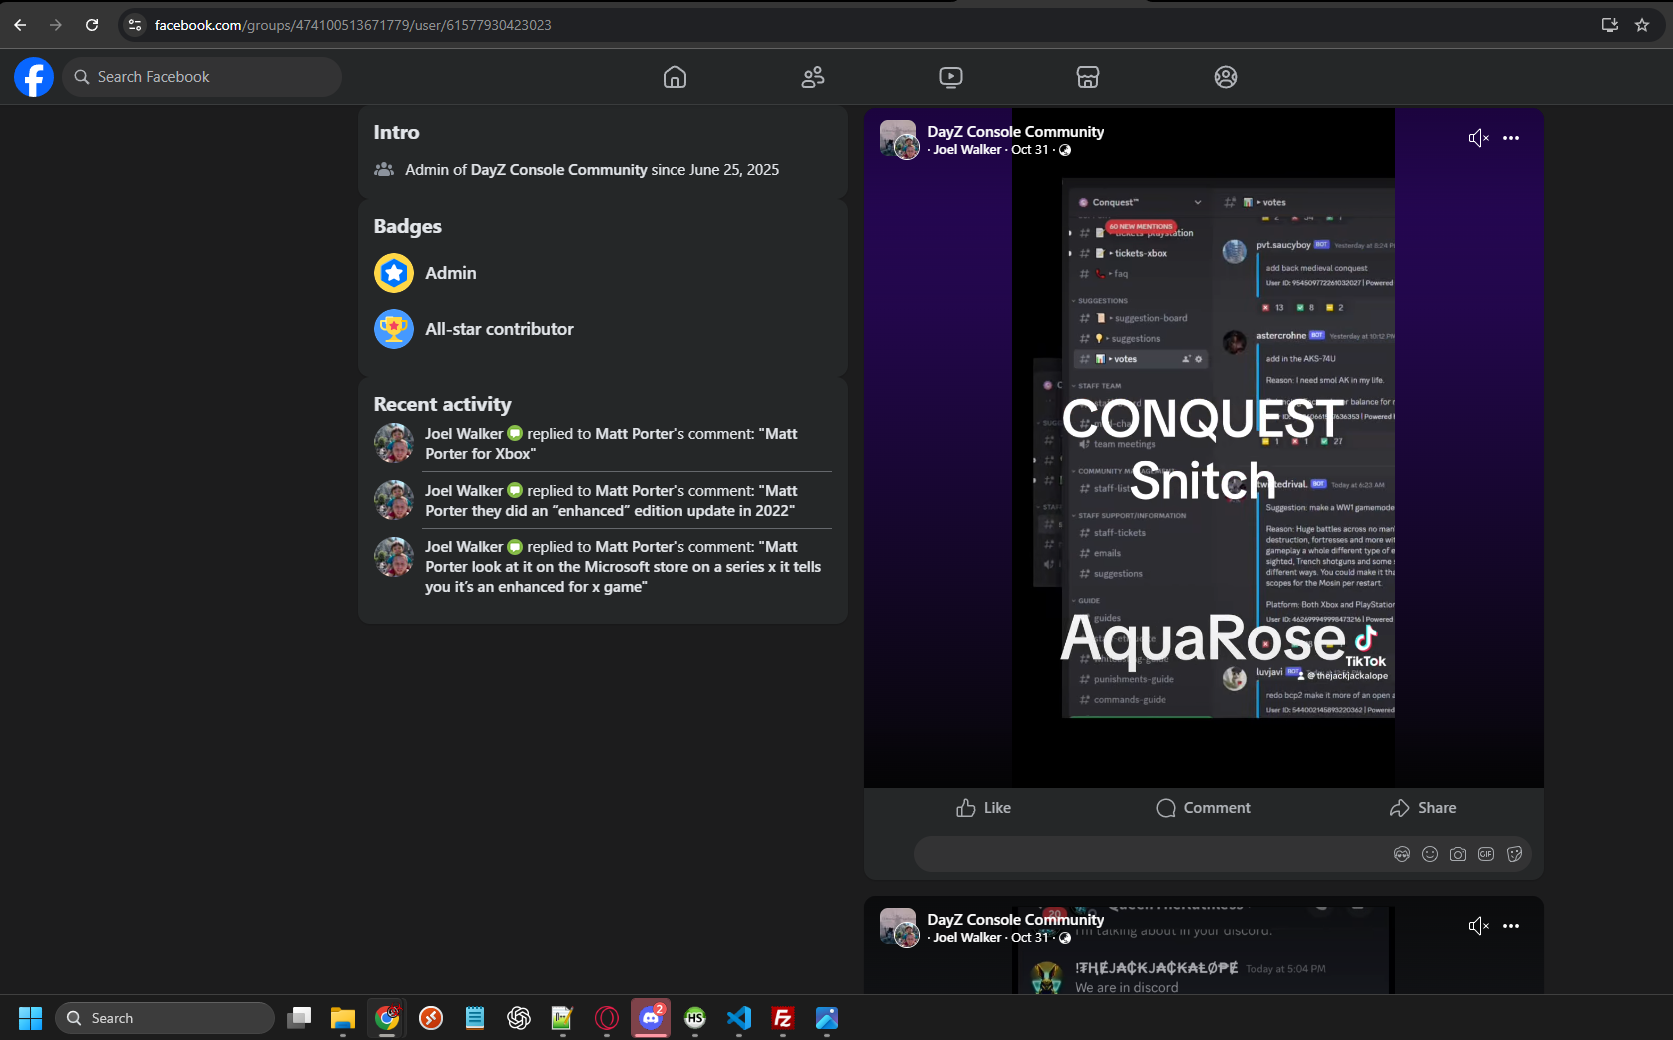Open the HS app on taskbar
Image resolution: width=1673 pixels, height=1040 pixels.
coord(695,1018)
